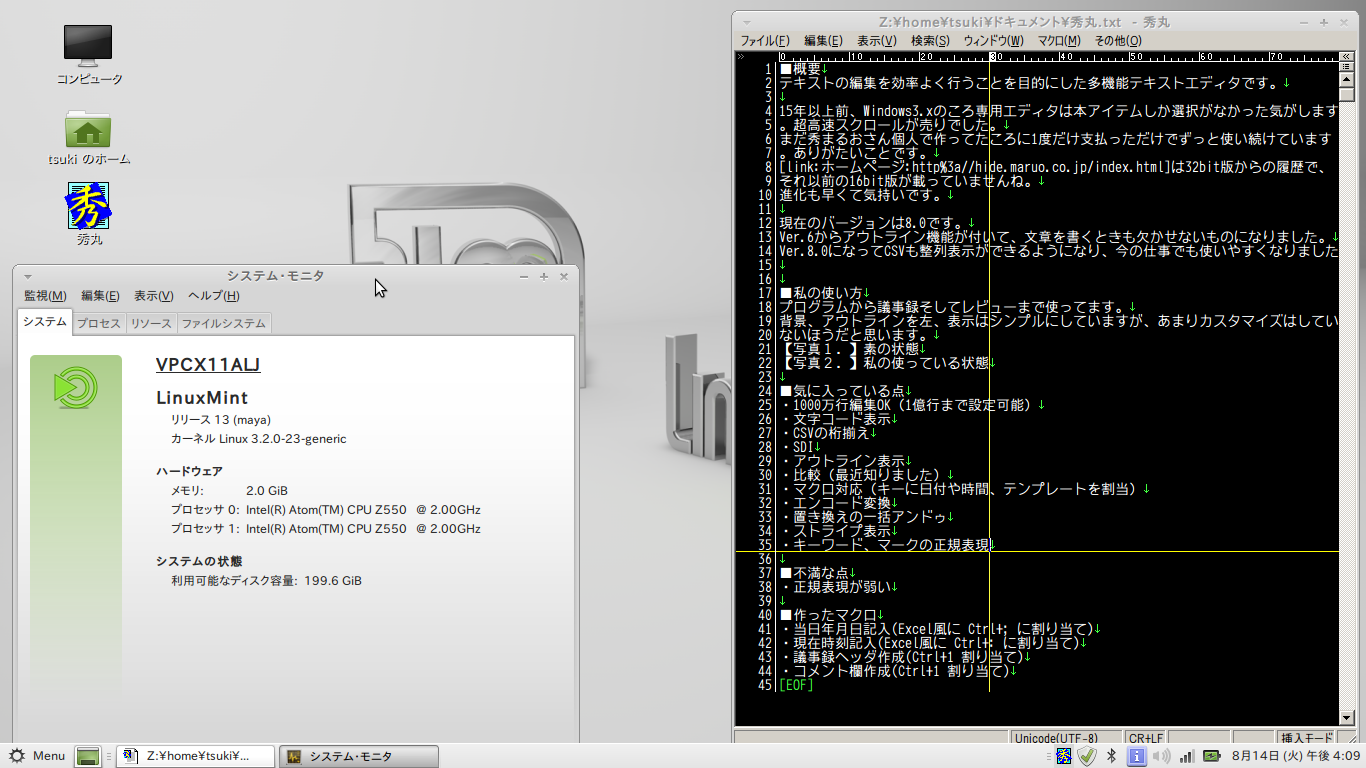Click the blue info notification tray icon
1366x768 pixels.
click(1136, 756)
